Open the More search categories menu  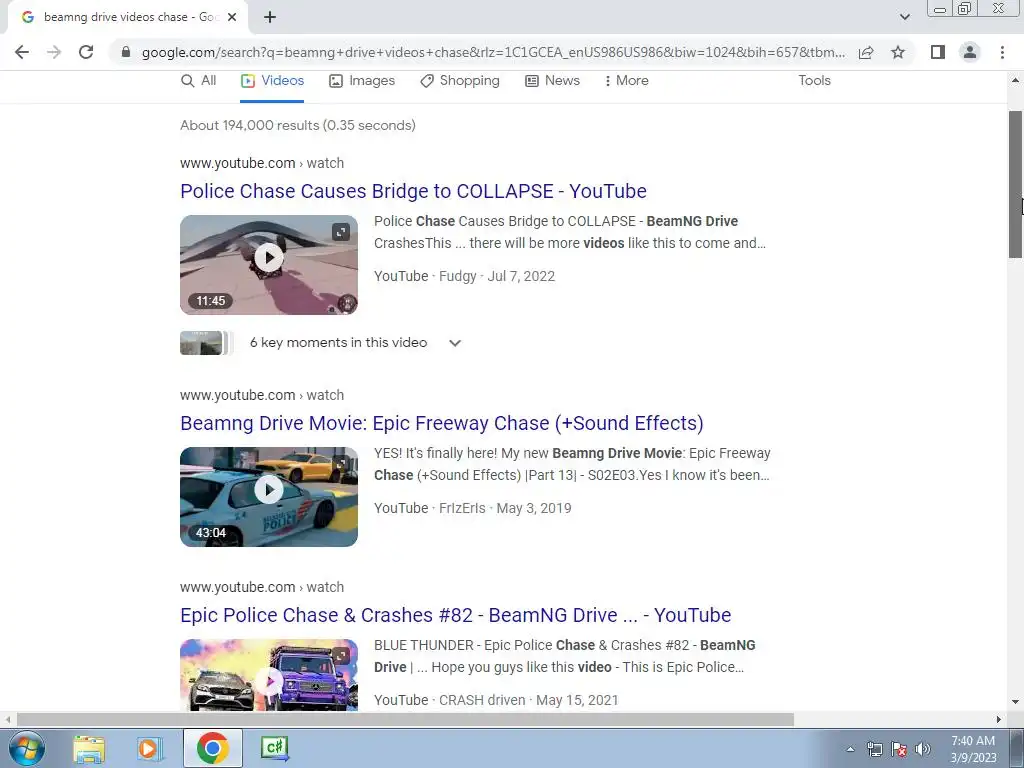pos(627,80)
